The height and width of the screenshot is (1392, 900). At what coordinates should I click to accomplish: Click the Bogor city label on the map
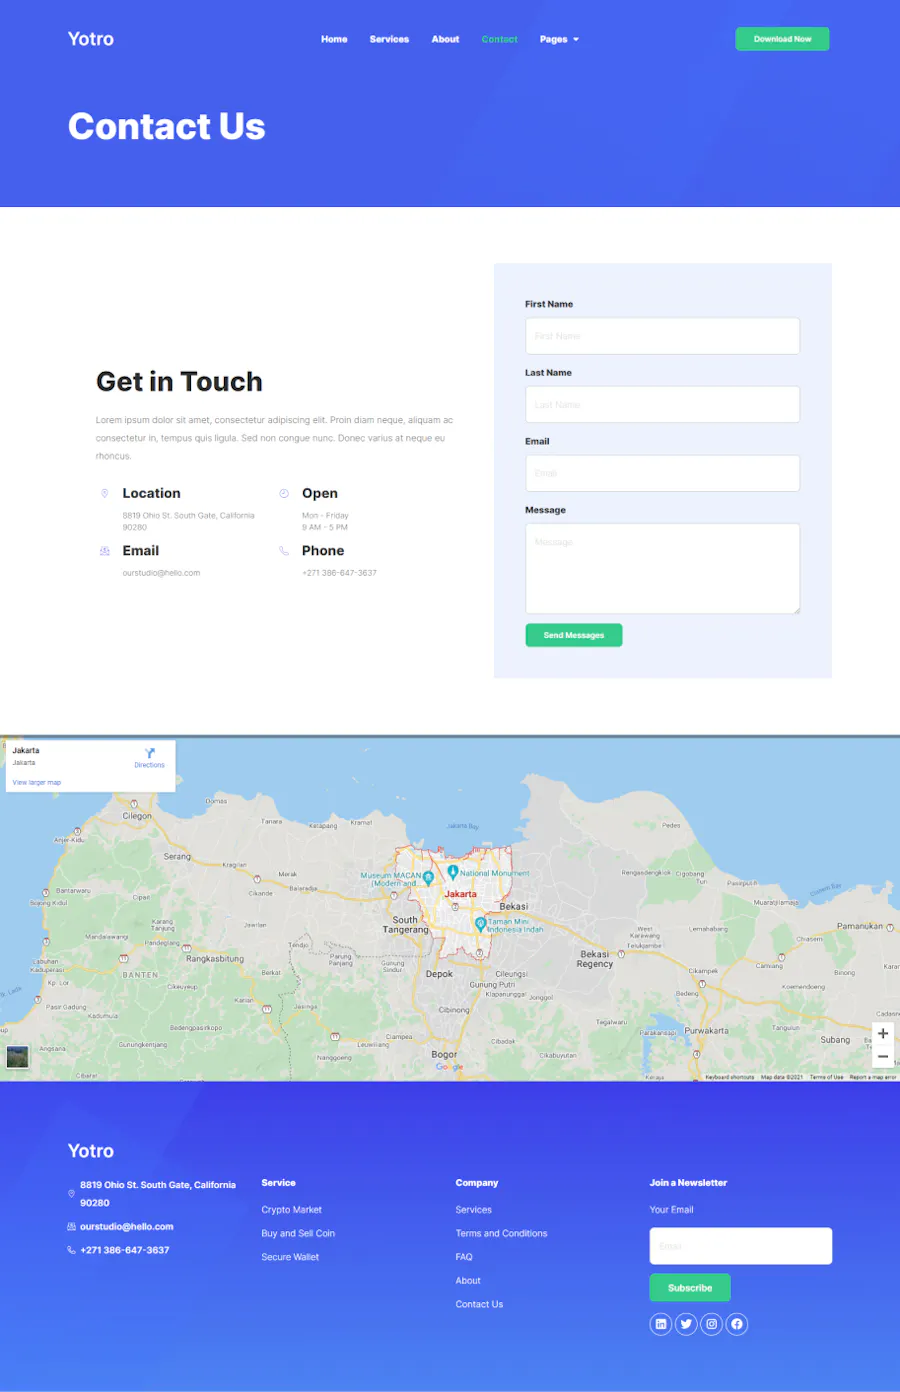coord(444,1054)
